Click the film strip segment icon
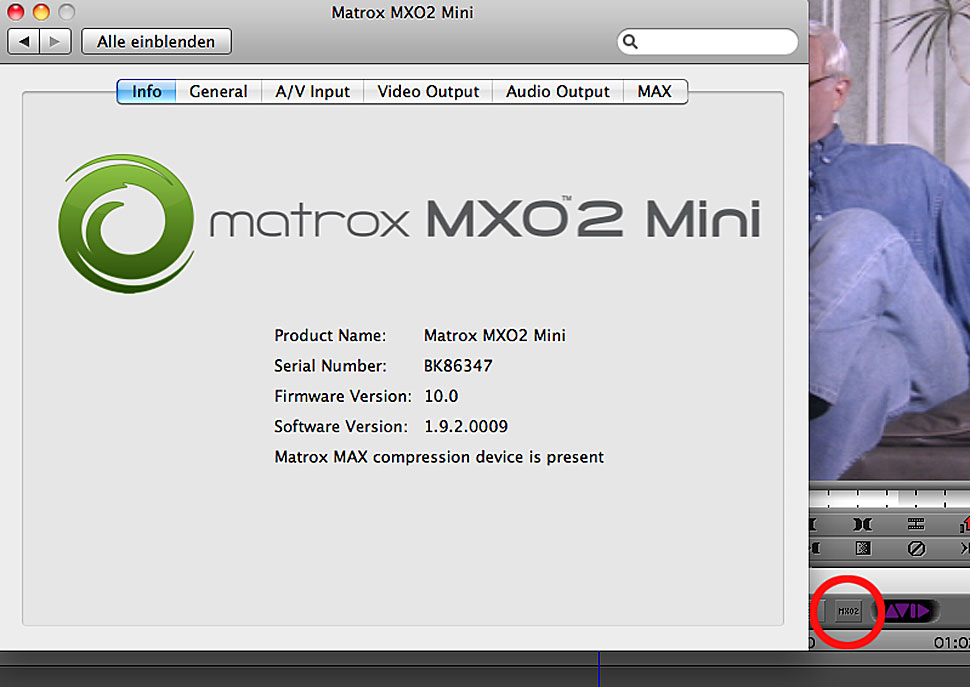Image resolution: width=970 pixels, height=687 pixels. pyautogui.click(x=916, y=524)
